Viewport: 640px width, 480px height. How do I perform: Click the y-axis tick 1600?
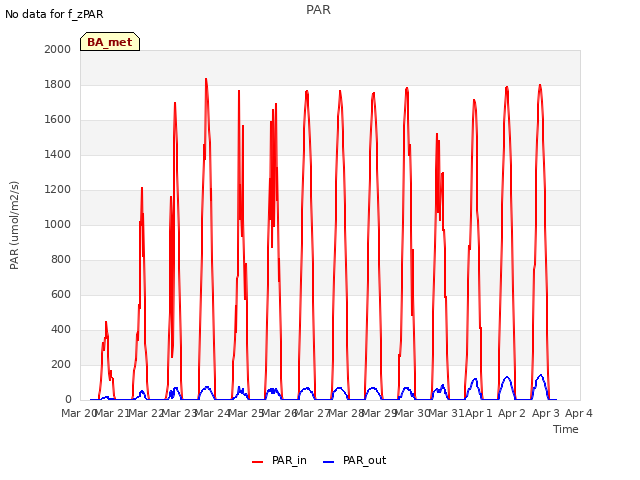pyautogui.click(x=58, y=120)
